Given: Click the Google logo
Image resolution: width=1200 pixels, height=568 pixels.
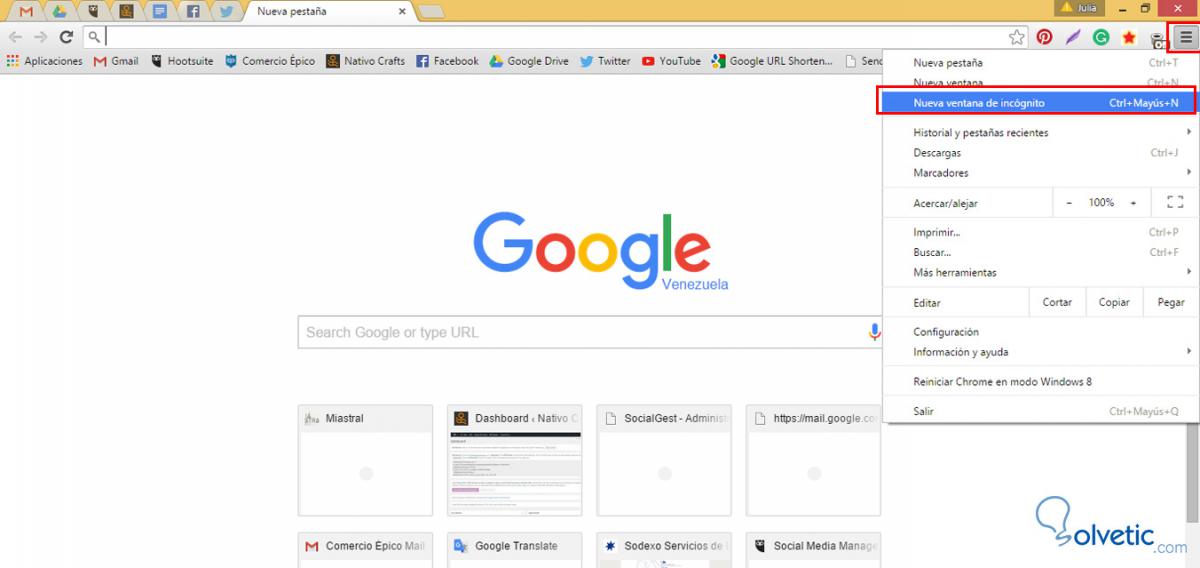Looking at the screenshot, I should (x=591, y=251).
